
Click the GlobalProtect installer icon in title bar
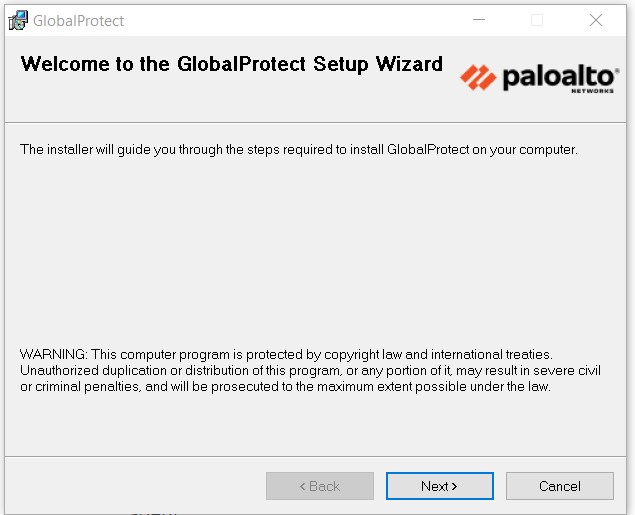click(17, 20)
